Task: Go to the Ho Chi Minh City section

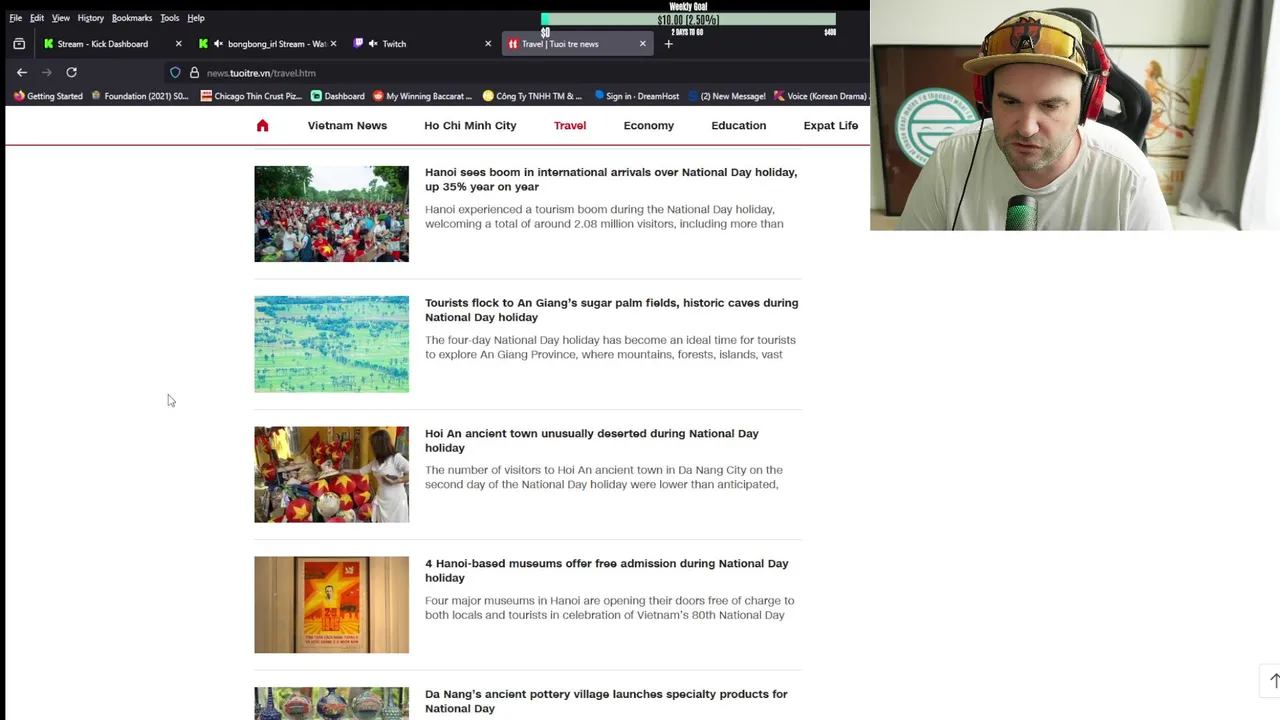Action: (470, 125)
